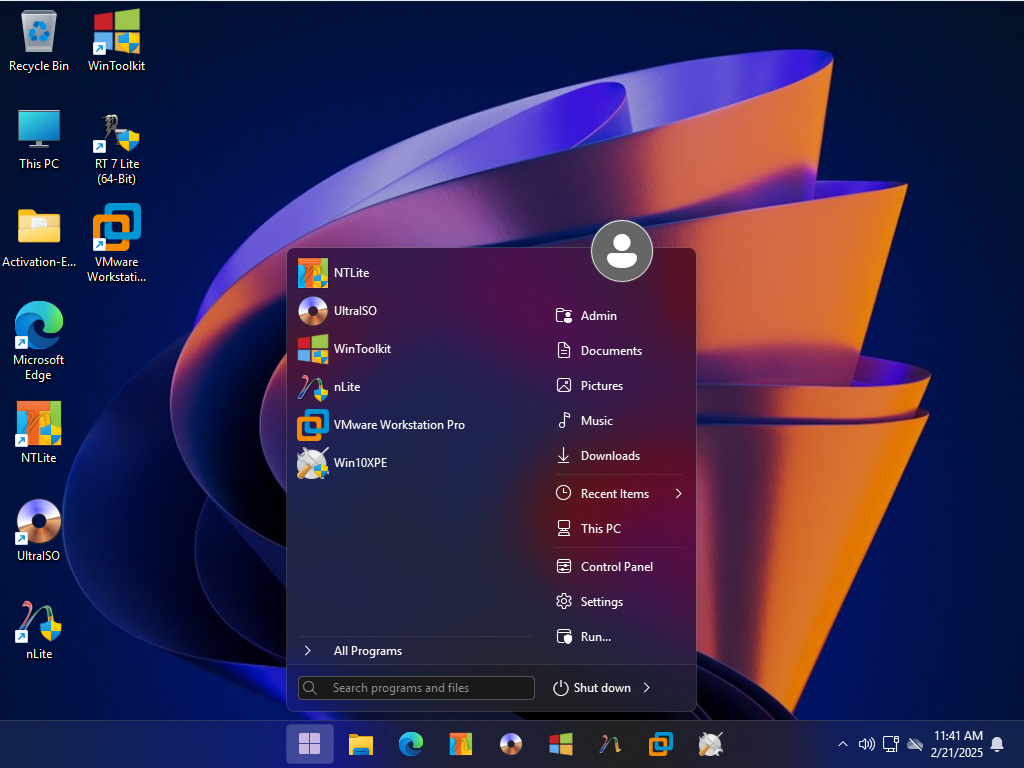Open nLite from Start menu programs
Image resolution: width=1024 pixels, height=768 pixels.
tap(415, 387)
